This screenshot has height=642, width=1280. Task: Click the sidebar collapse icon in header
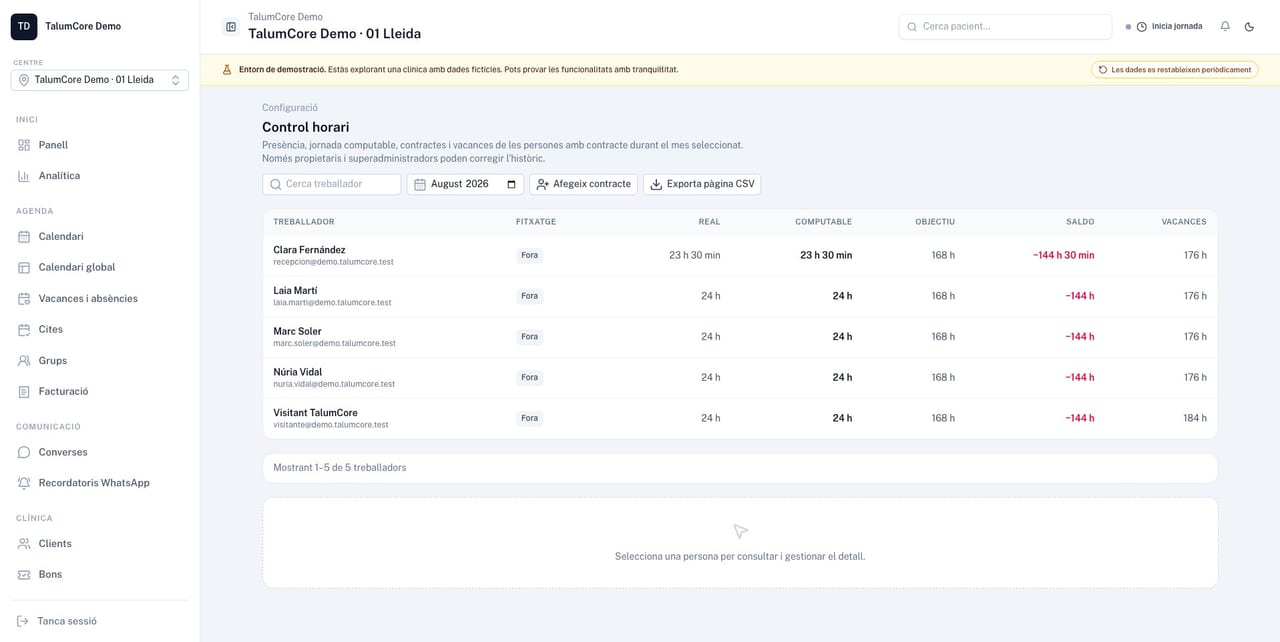point(231,27)
